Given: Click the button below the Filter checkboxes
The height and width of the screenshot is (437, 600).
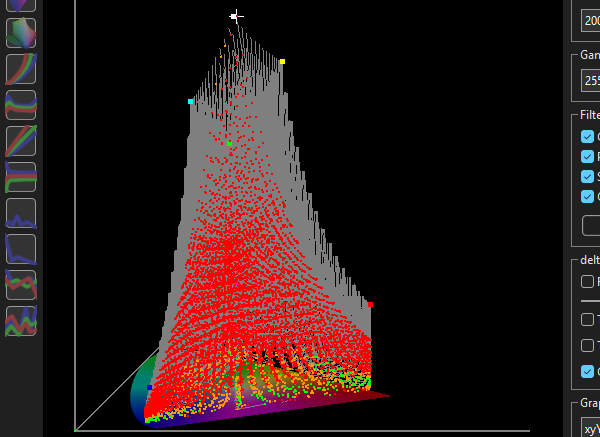Looking at the screenshot, I should 591,225.
